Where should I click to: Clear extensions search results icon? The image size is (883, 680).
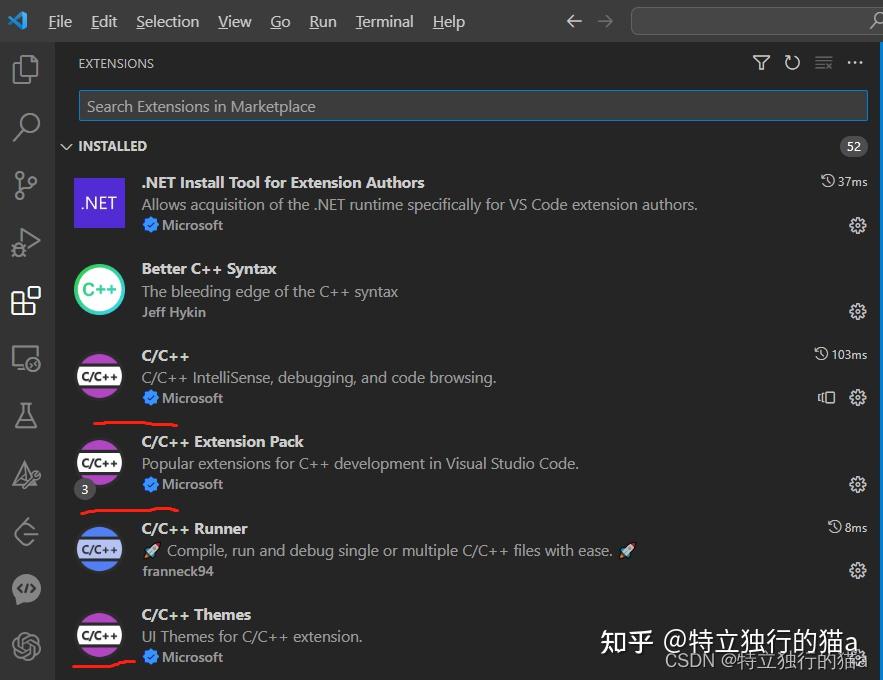(823, 62)
